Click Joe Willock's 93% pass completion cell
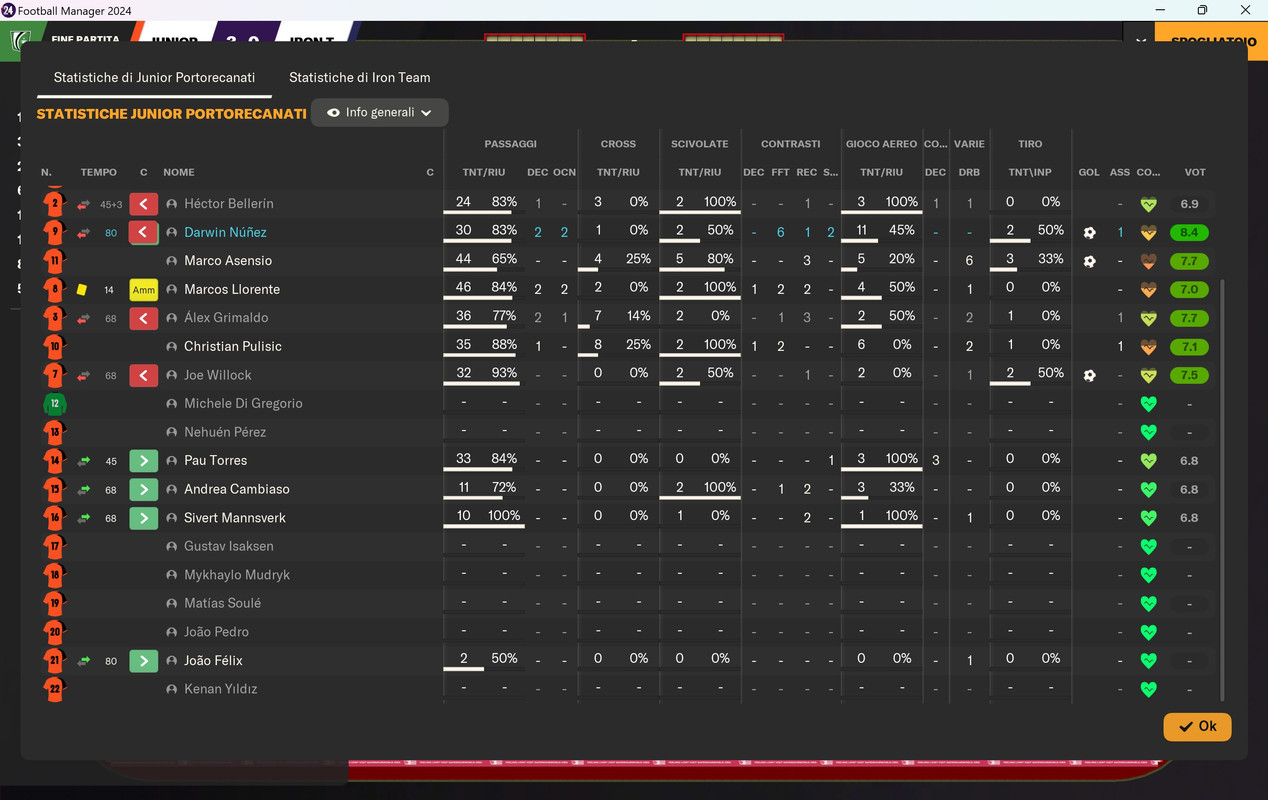This screenshot has width=1268, height=800. pyautogui.click(x=504, y=373)
